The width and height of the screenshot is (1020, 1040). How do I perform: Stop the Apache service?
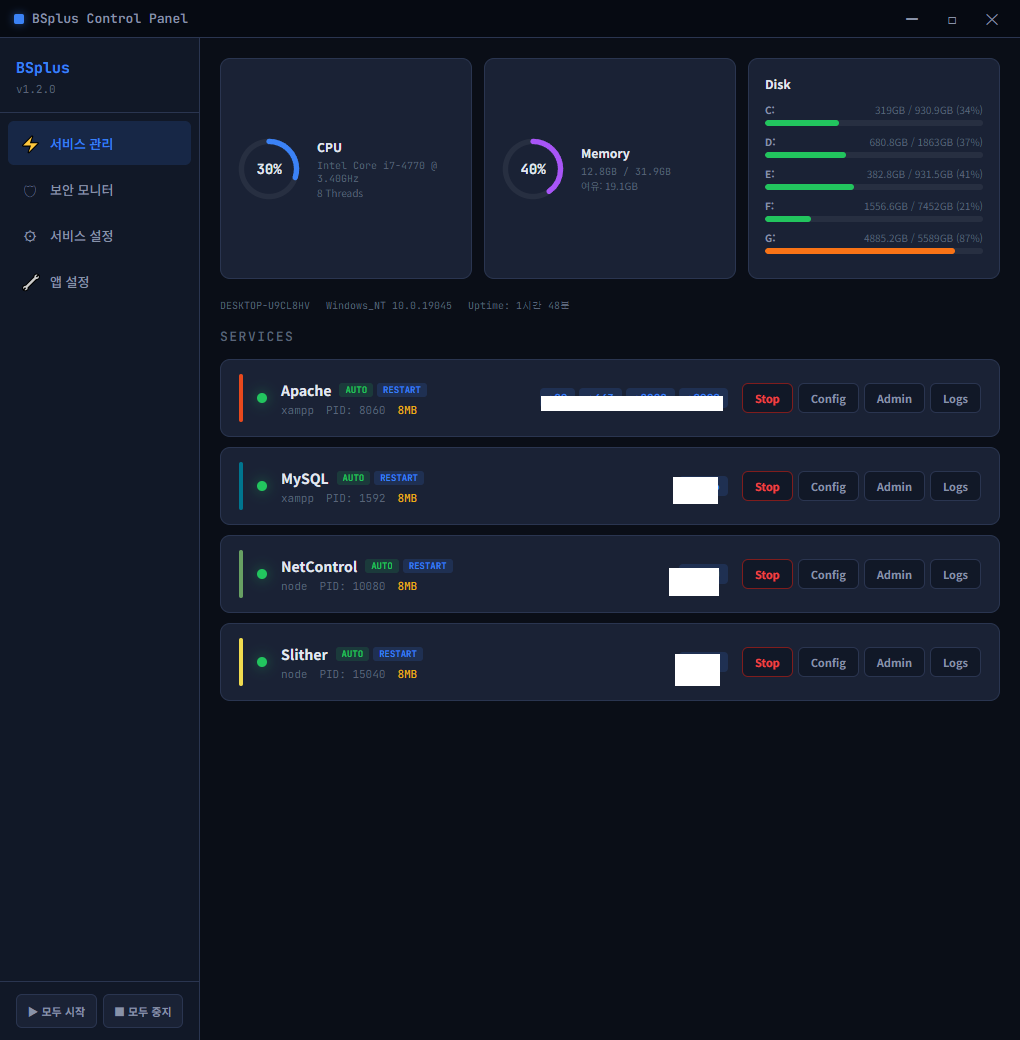click(767, 399)
